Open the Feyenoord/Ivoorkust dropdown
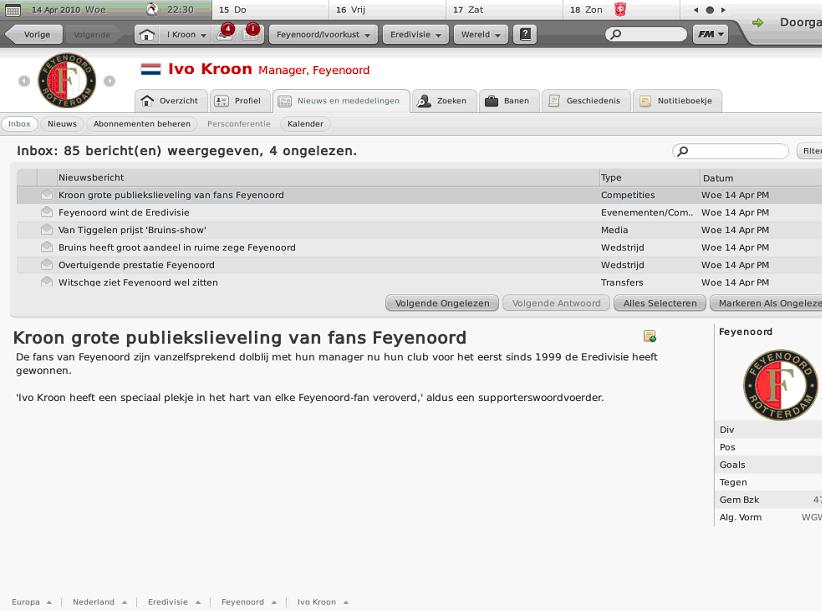The height and width of the screenshot is (613, 822). [323, 35]
